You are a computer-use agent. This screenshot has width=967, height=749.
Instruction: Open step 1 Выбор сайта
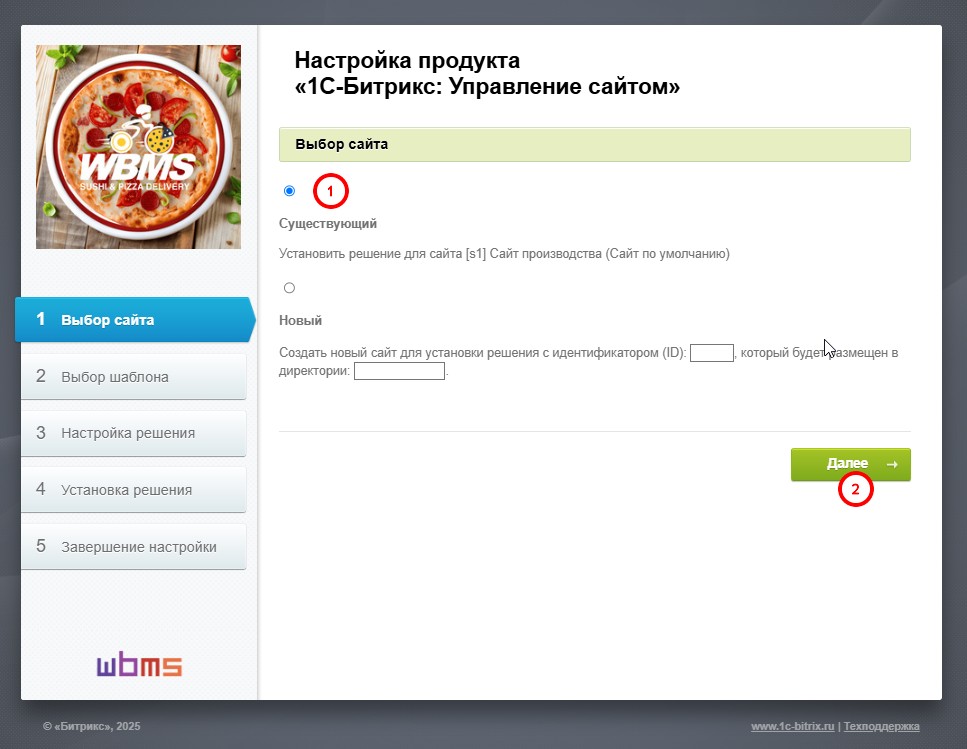coord(134,319)
